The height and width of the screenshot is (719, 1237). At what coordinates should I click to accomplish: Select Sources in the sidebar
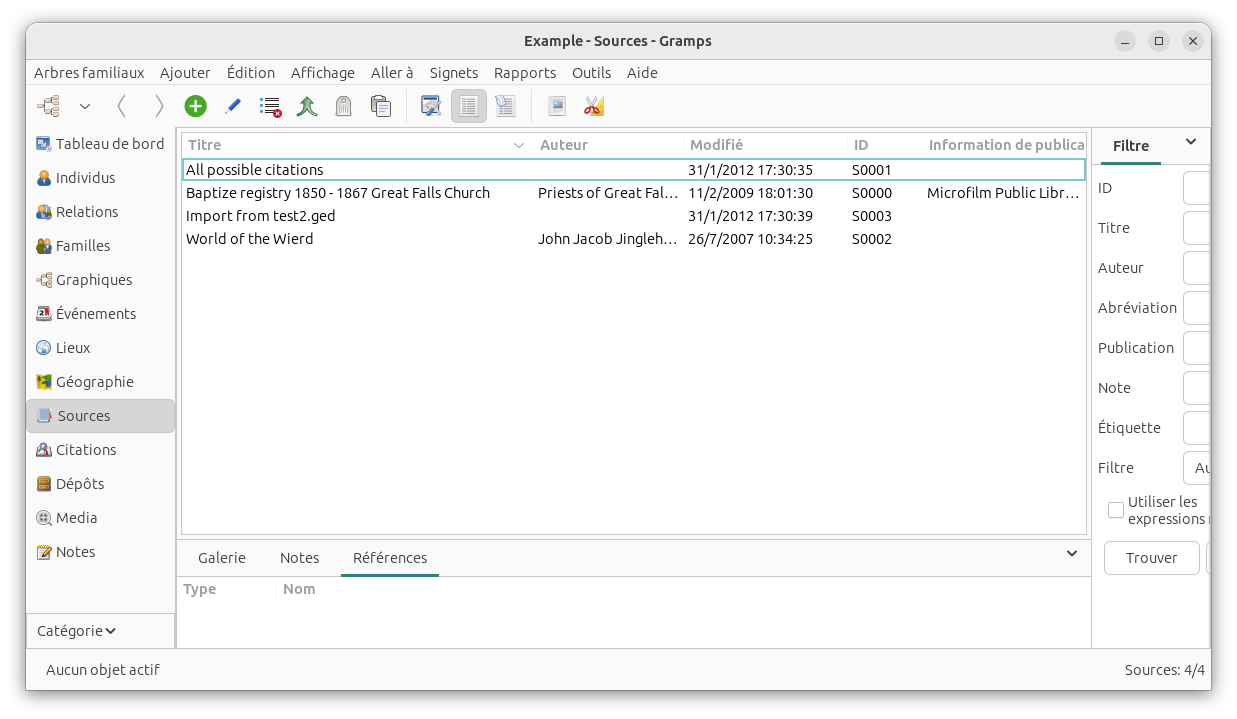click(x=100, y=416)
